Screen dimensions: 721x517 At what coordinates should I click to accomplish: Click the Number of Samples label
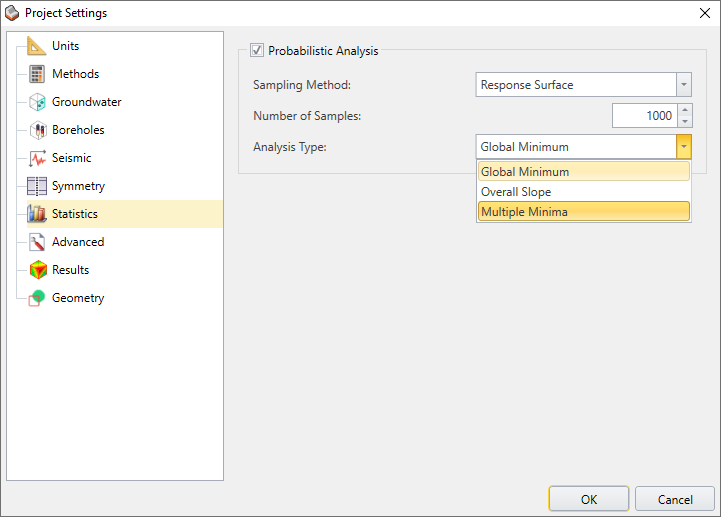tap(307, 116)
